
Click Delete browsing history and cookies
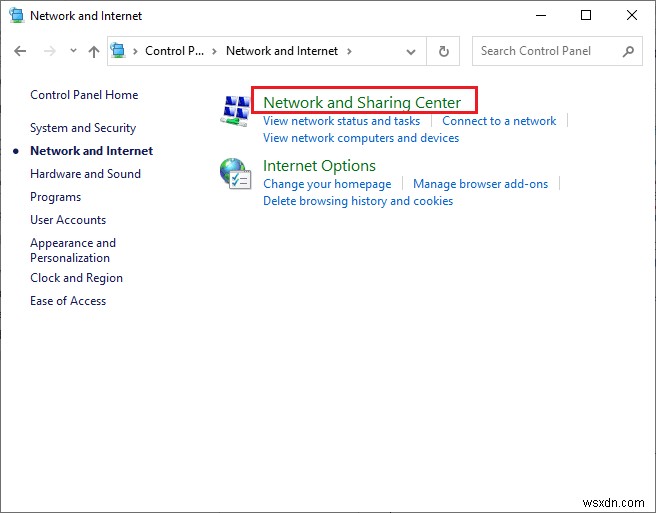click(x=358, y=201)
